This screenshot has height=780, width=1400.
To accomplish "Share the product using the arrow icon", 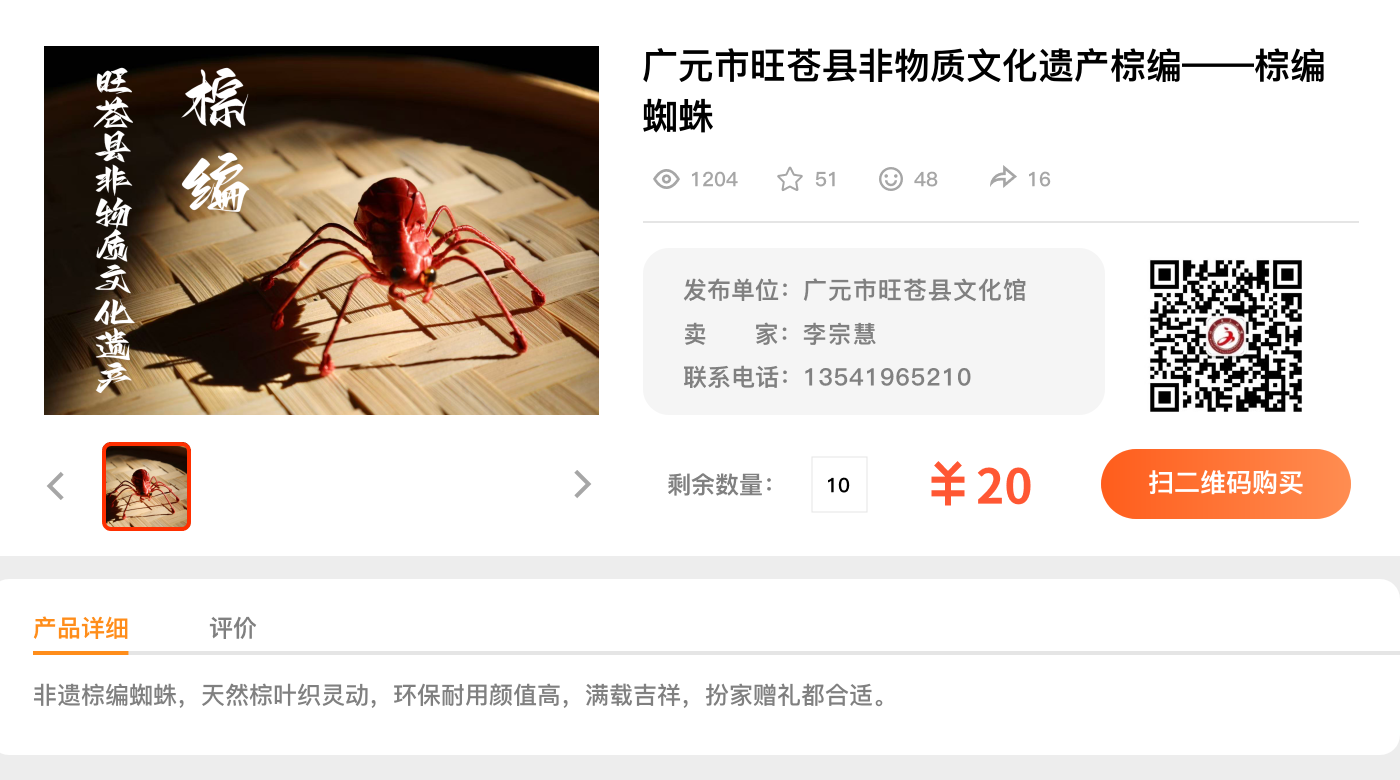I will [1002, 178].
